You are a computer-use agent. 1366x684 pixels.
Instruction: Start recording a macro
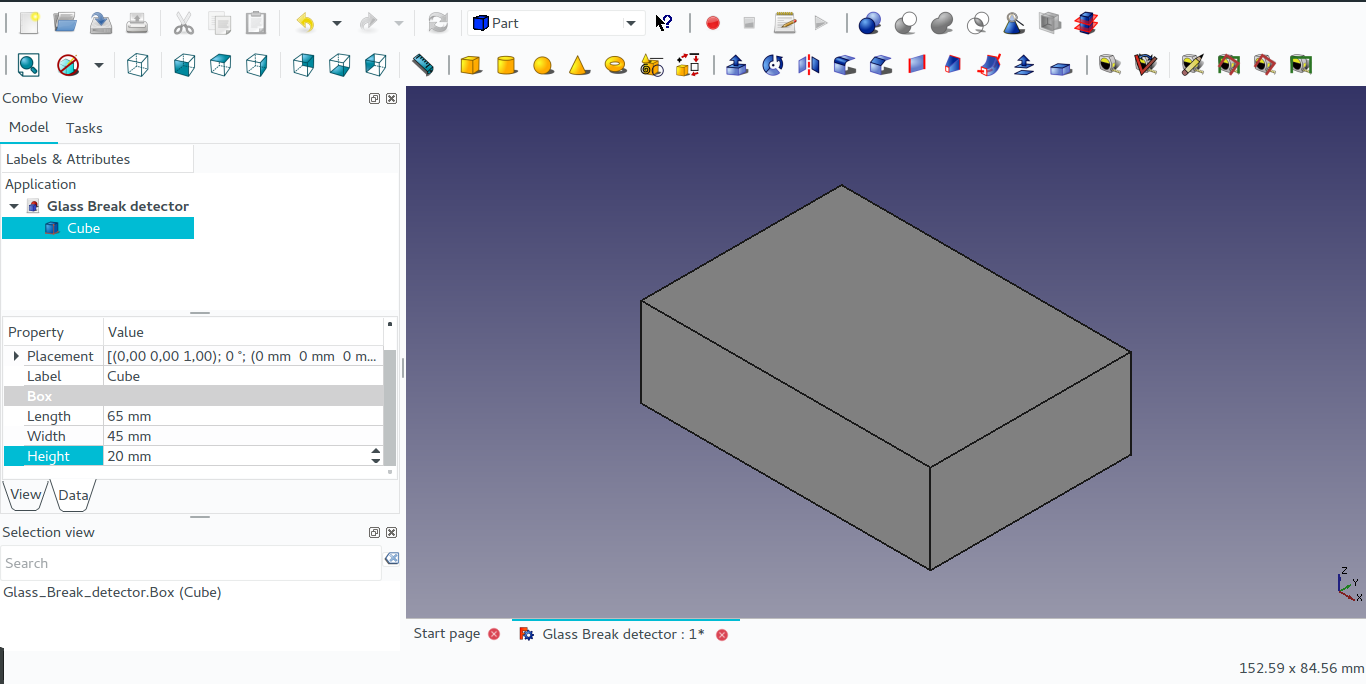(x=712, y=22)
